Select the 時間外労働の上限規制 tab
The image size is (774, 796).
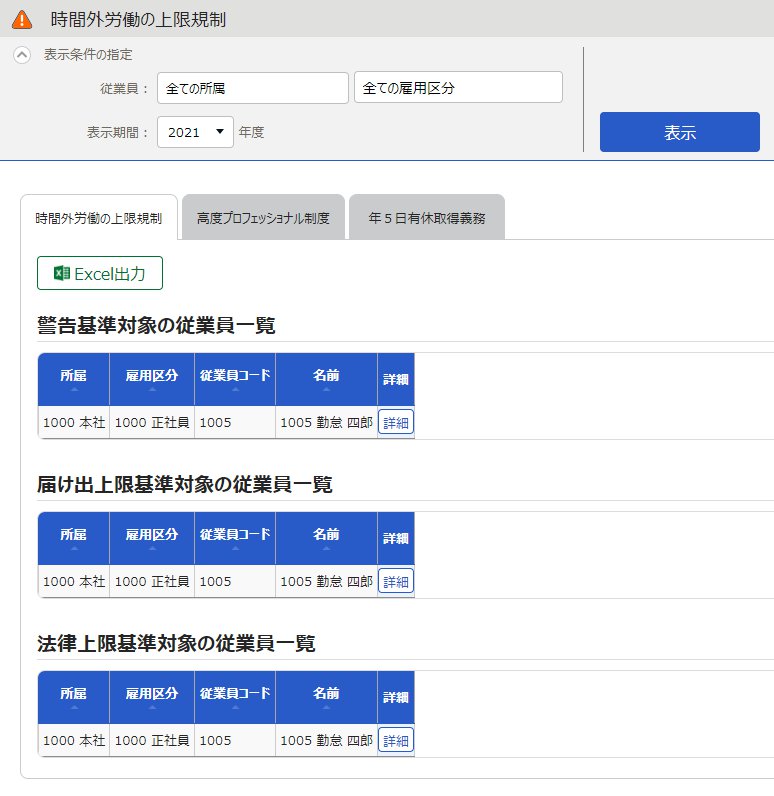point(98,218)
